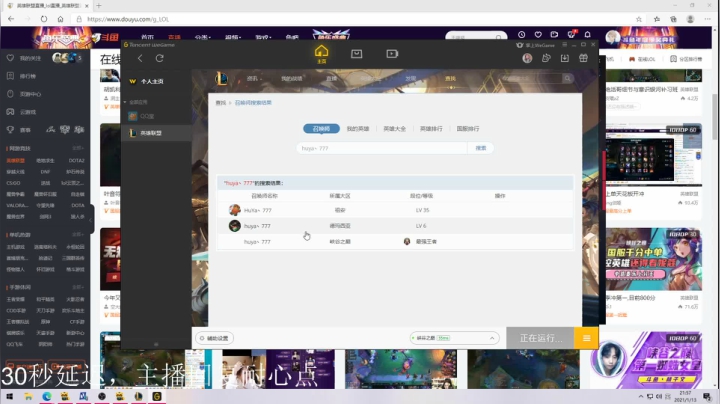Image resolution: width=720 pixels, height=404 pixels.
Task: Open 个人主页 in WeGame sidebar
Action: [x=152, y=81]
